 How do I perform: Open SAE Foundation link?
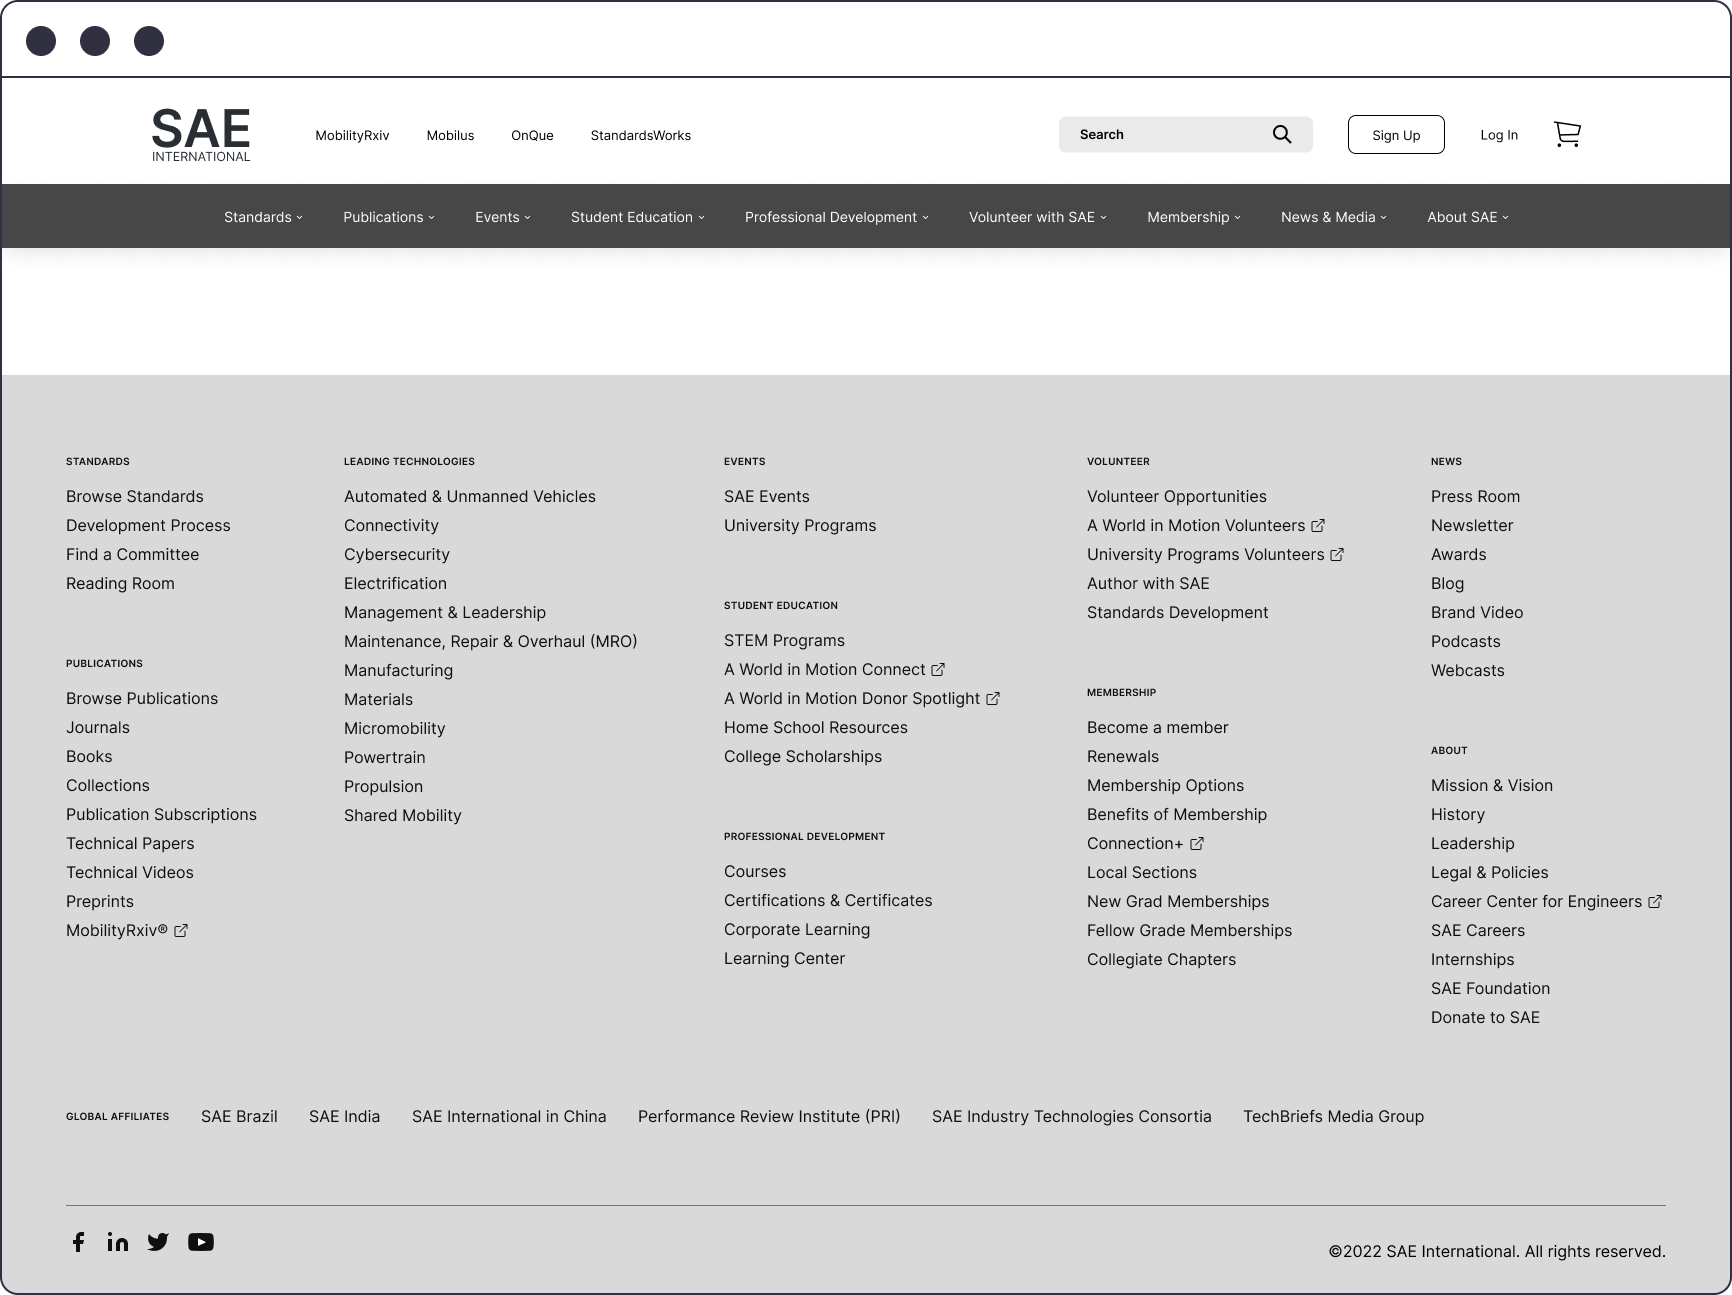point(1491,988)
